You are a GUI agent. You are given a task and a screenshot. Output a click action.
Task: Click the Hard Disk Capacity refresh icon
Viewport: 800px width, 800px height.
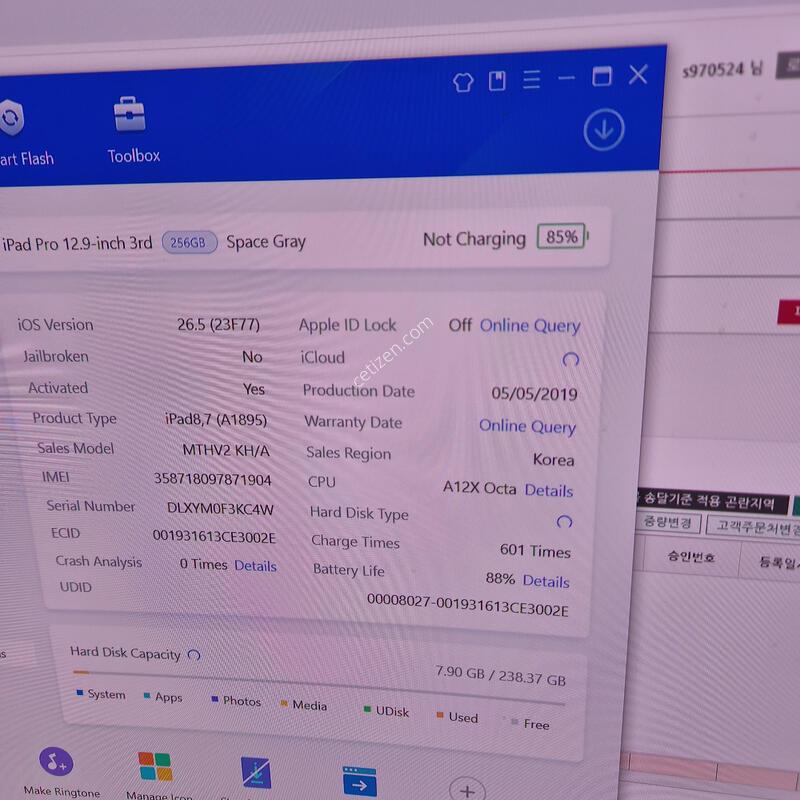(194, 655)
